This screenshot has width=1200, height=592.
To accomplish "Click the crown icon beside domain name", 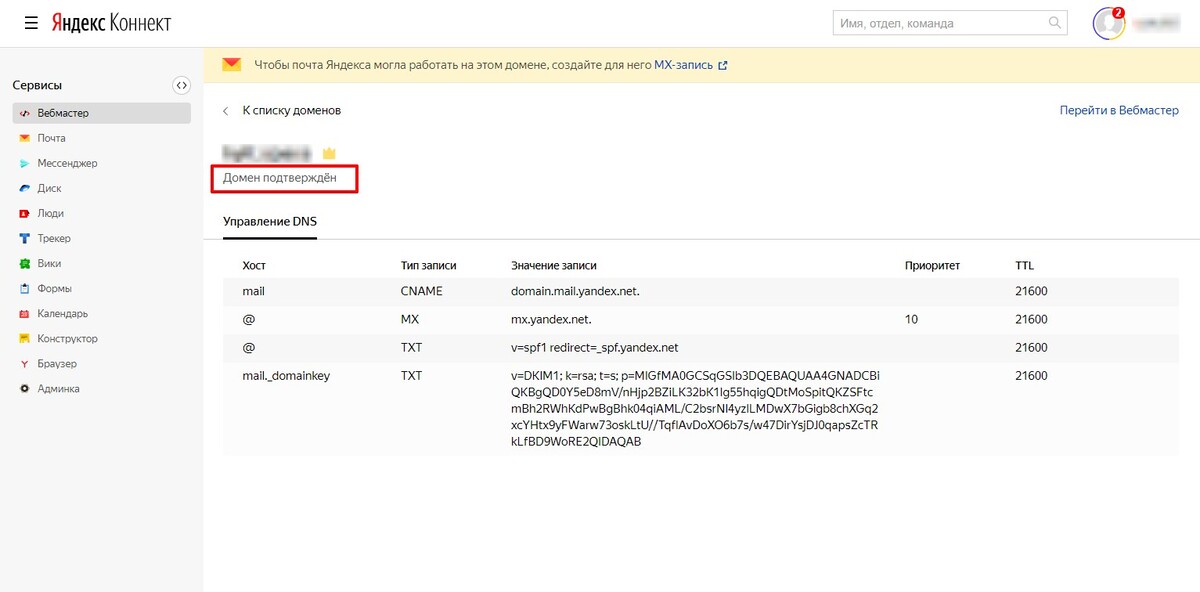I will tap(329, 153).
